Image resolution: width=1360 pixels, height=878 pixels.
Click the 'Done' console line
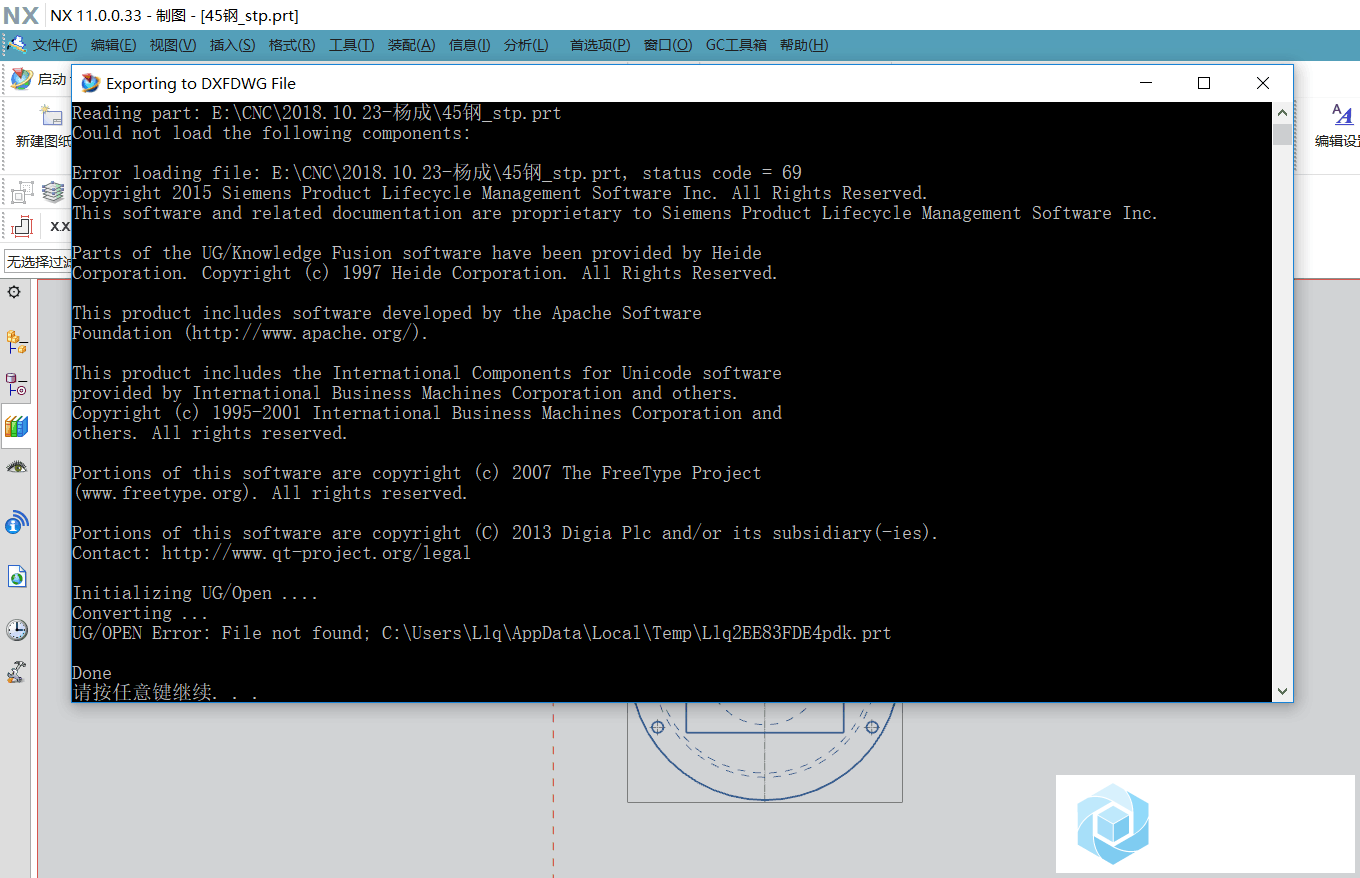92,673
